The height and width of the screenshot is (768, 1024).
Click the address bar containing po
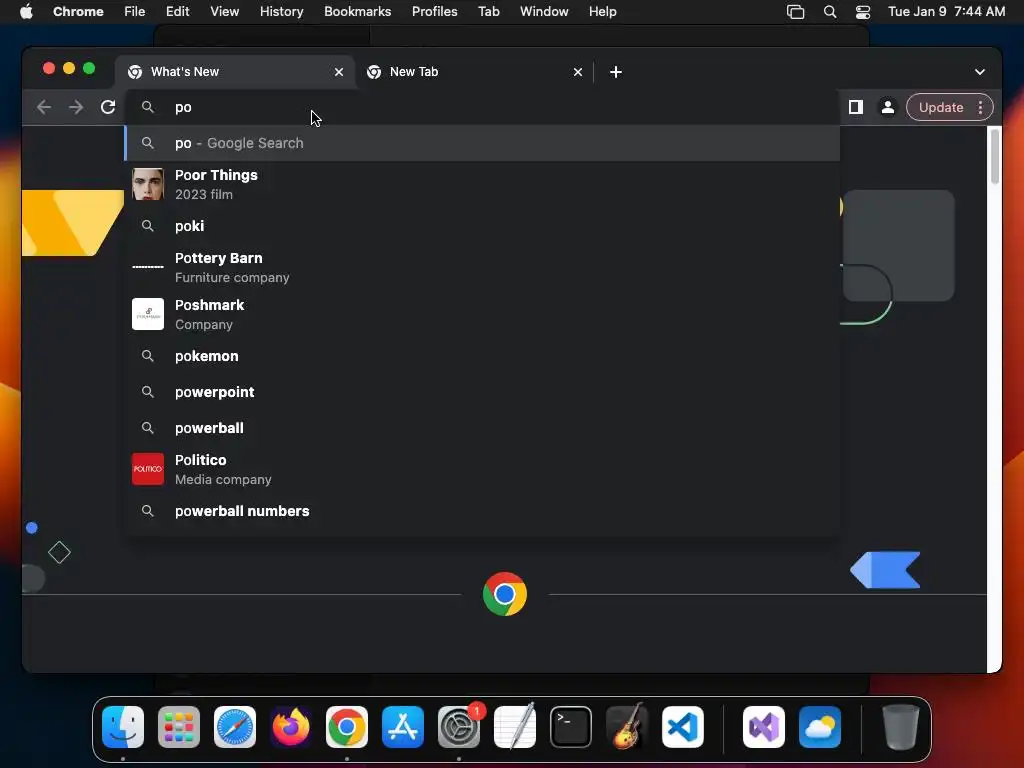pos(482,107)
